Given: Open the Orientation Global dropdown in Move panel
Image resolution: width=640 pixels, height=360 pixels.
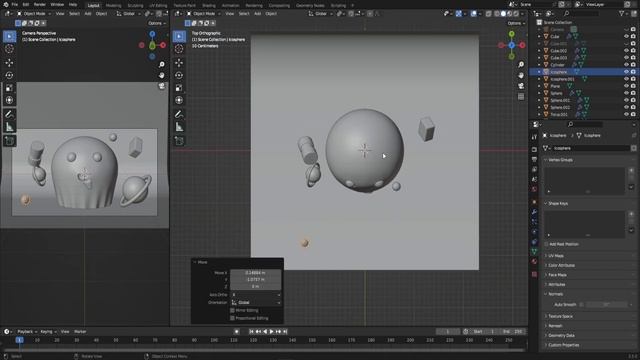Looking at the screenshot, I should coord(256,302).
